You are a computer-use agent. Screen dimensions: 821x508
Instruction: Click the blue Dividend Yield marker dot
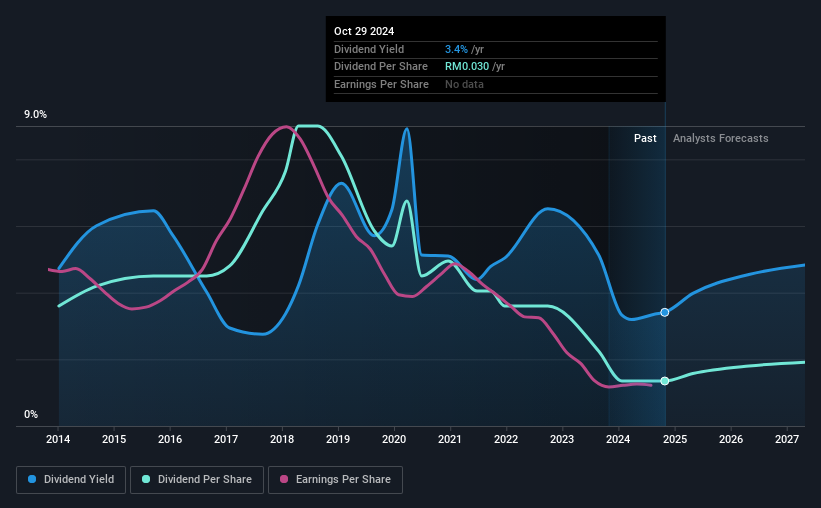[664, 312]
